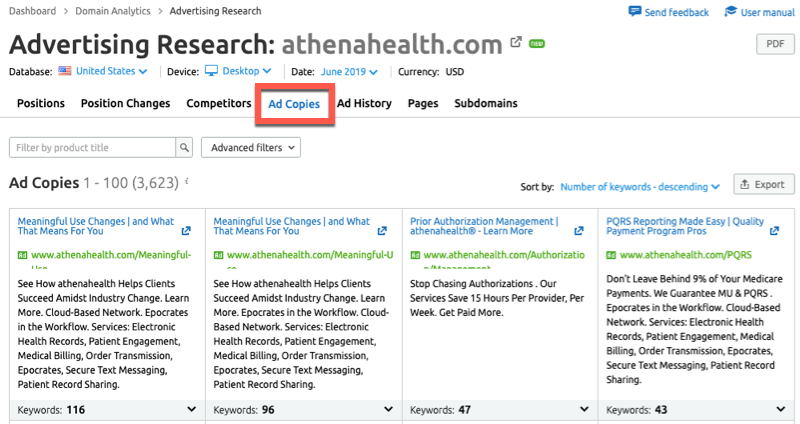
Task: Click the search magnifier icon in filter box
Action: click(x=184, y=148)
